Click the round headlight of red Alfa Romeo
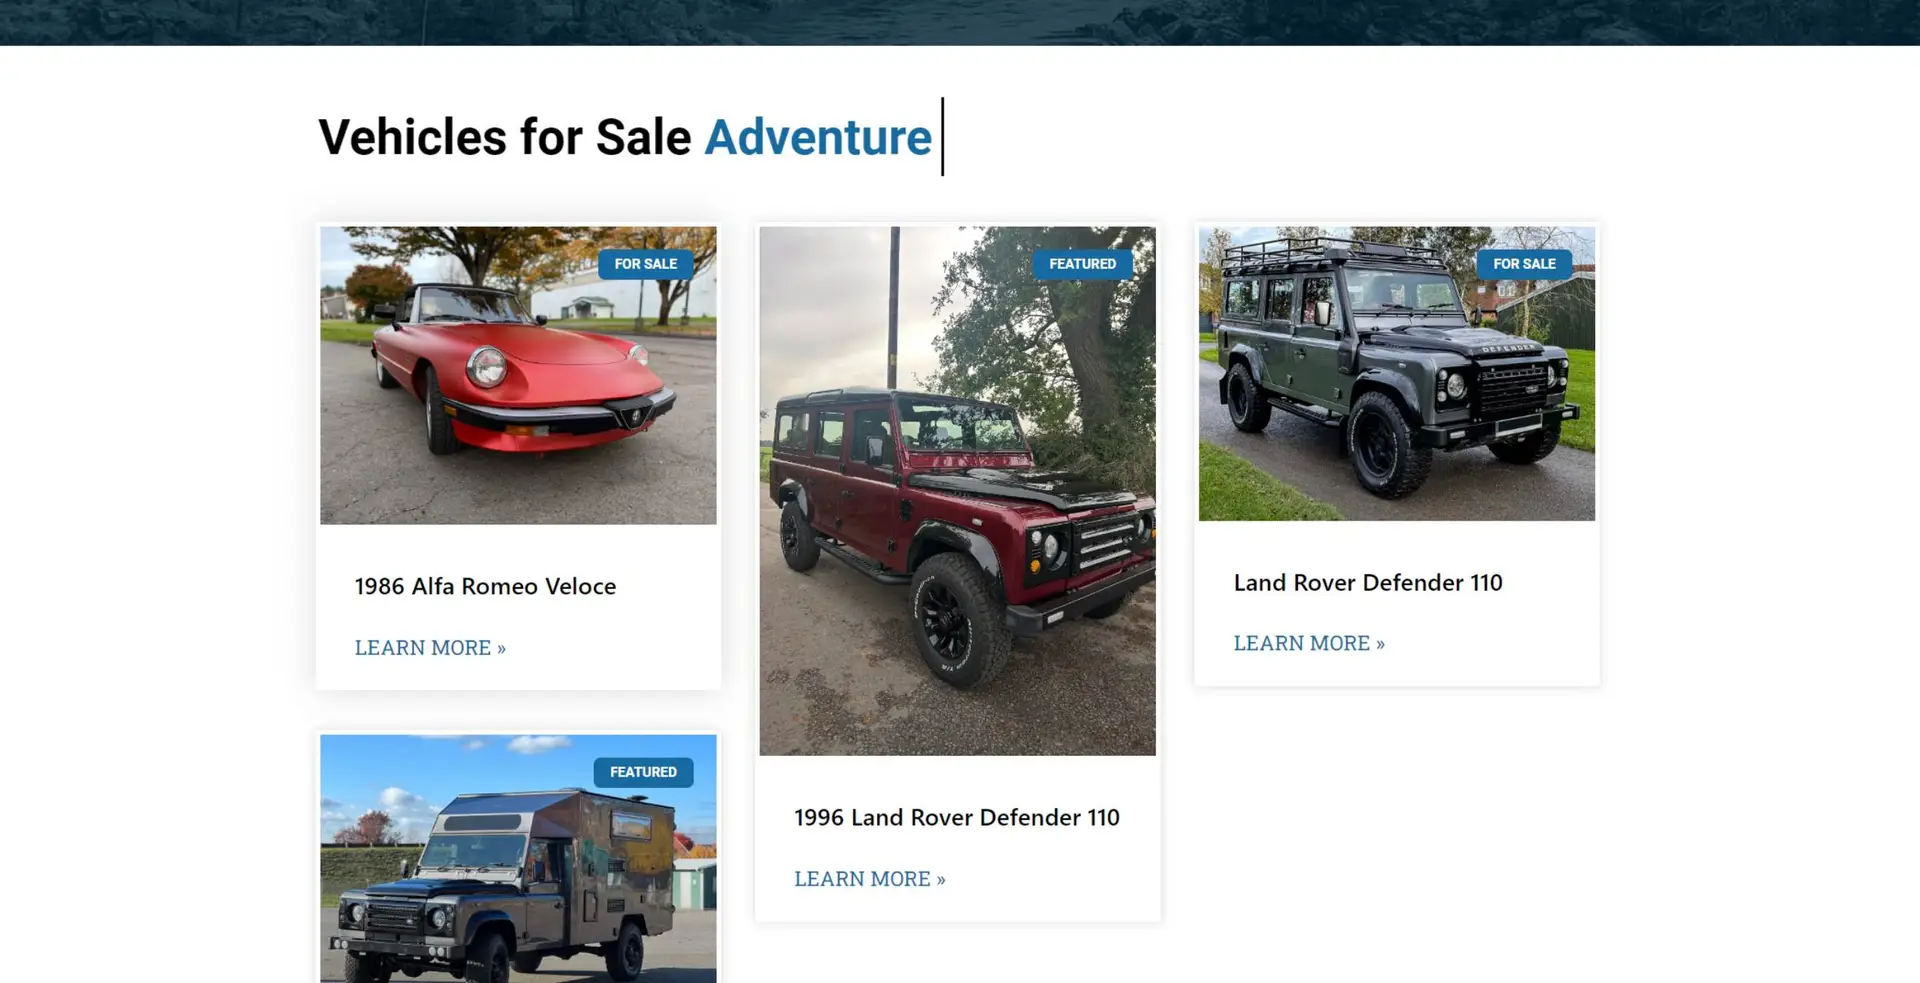The width and height of the screenshot is (1920, 983). tap(487, 367)
